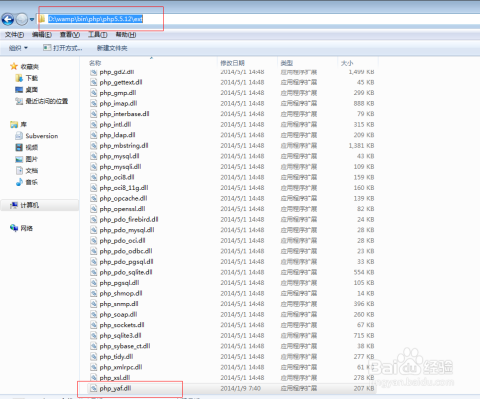Click the 1,381 KB size cell
This screenshot has height=399, width=480.
(361, 146)
